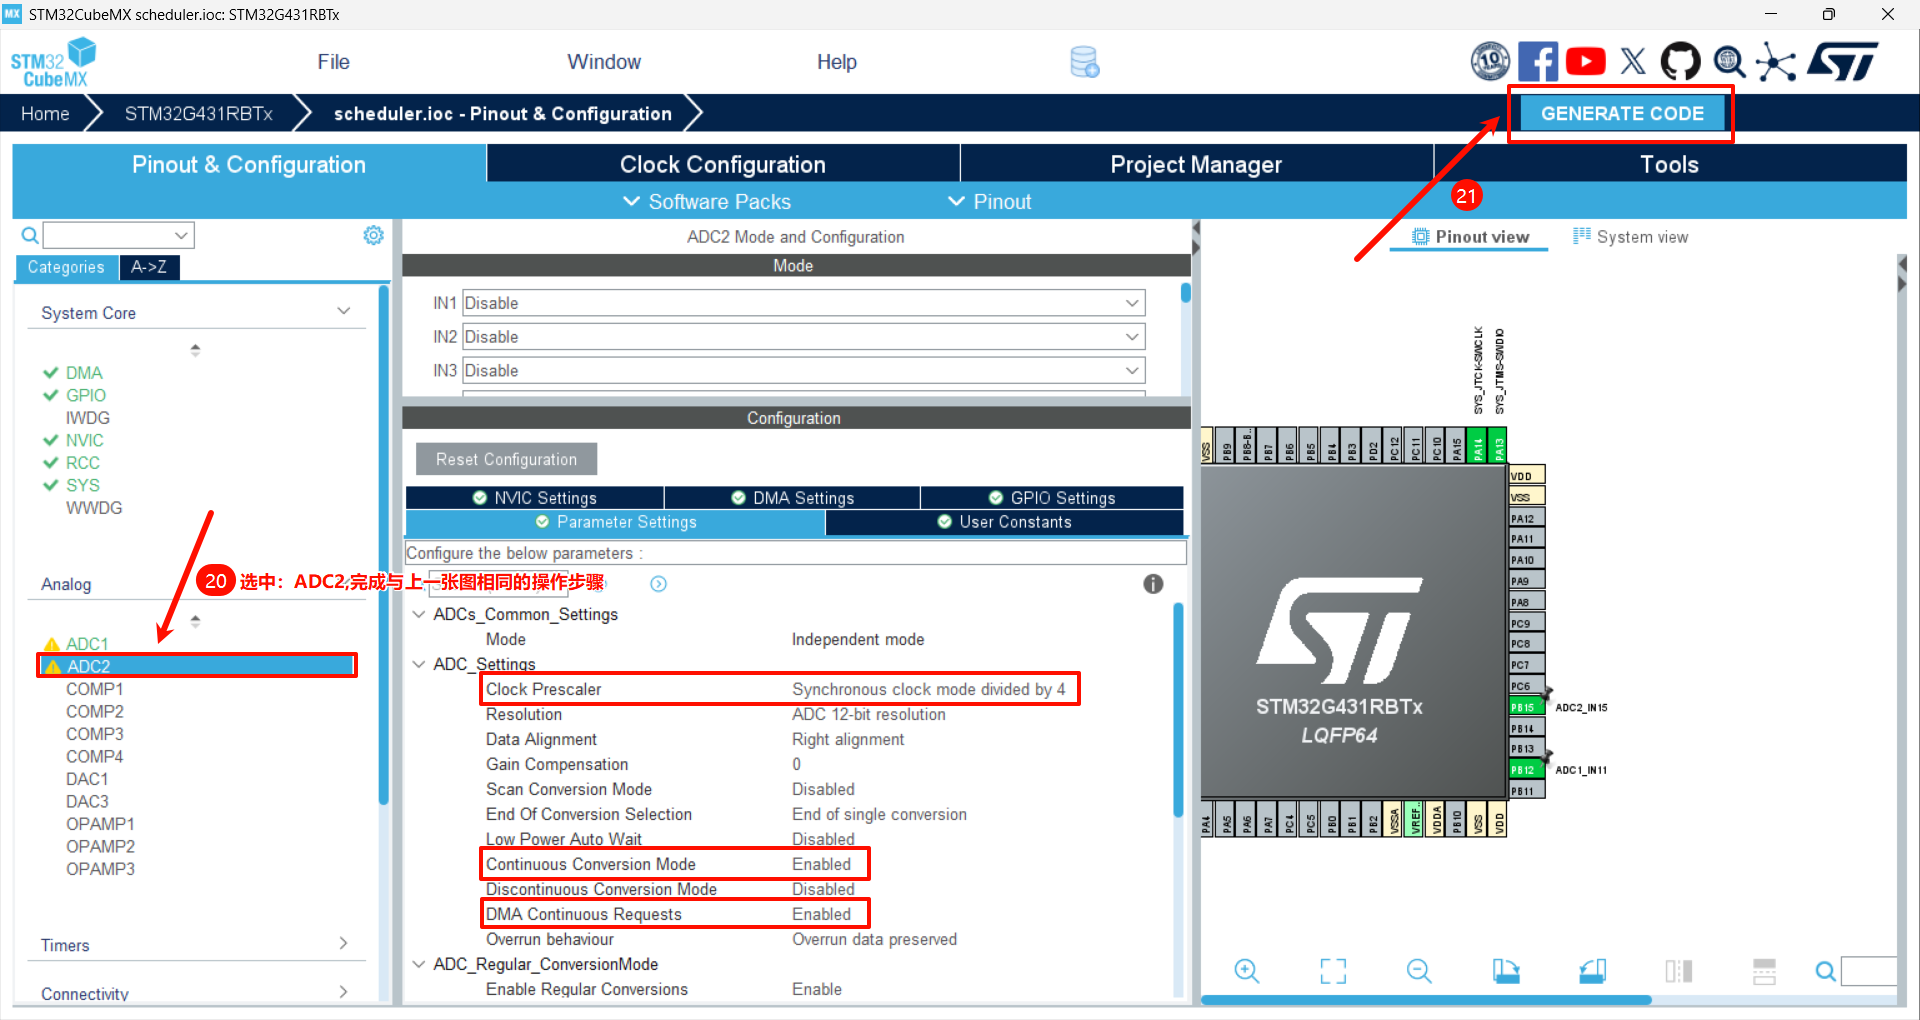Viewport: 1920px width, 1020px height.
Task: Open the categories settings gear icon
Action: point(373,235)
